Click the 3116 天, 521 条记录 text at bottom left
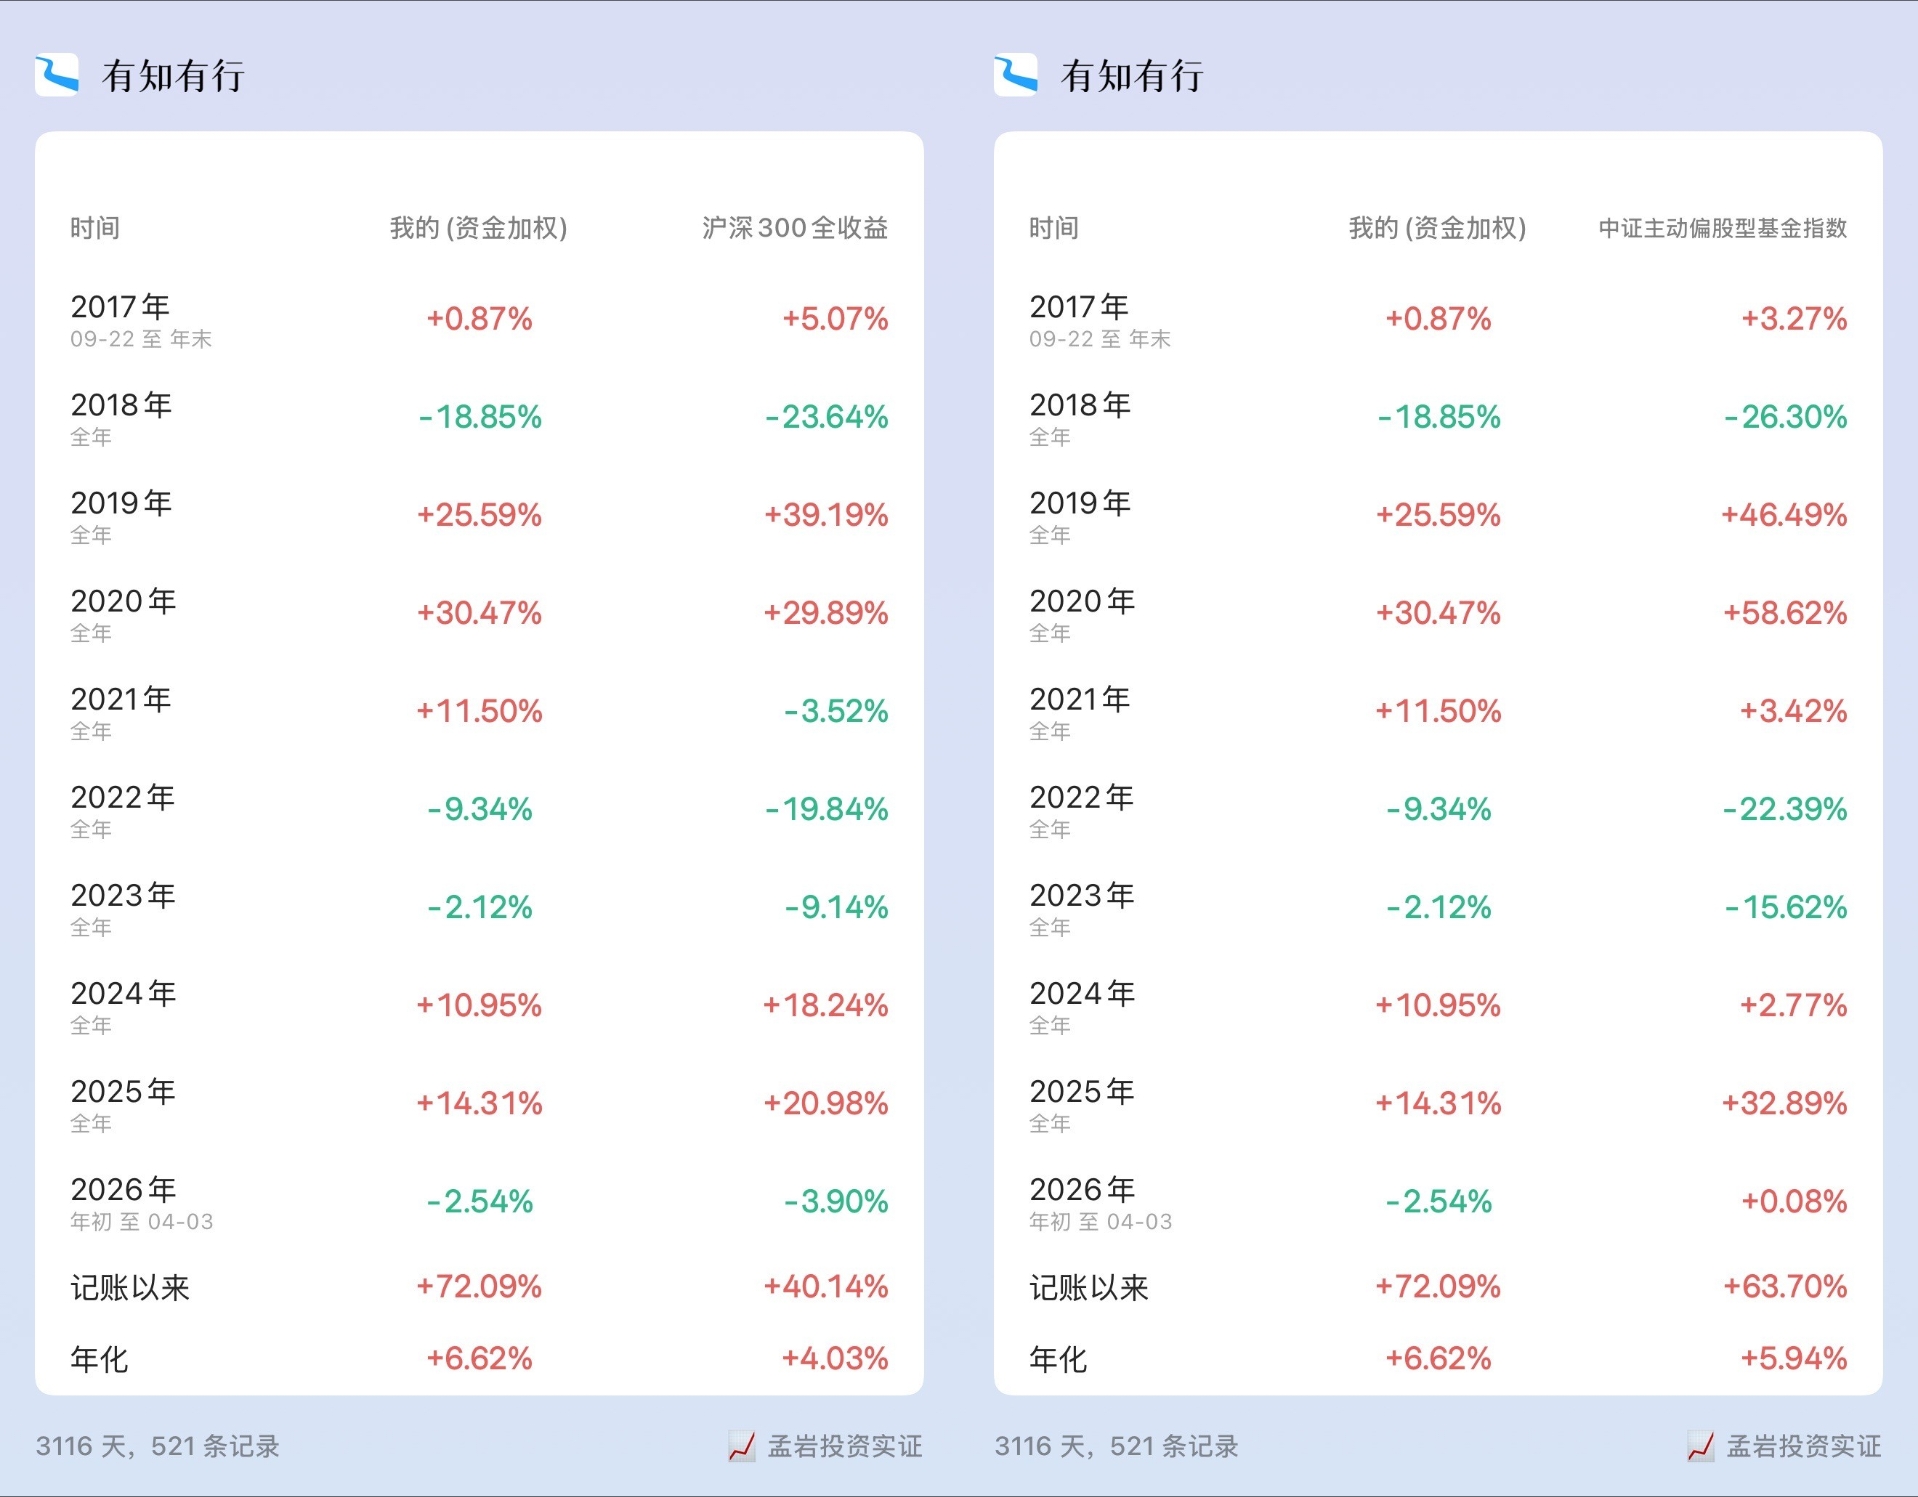 coord(158,1446)
